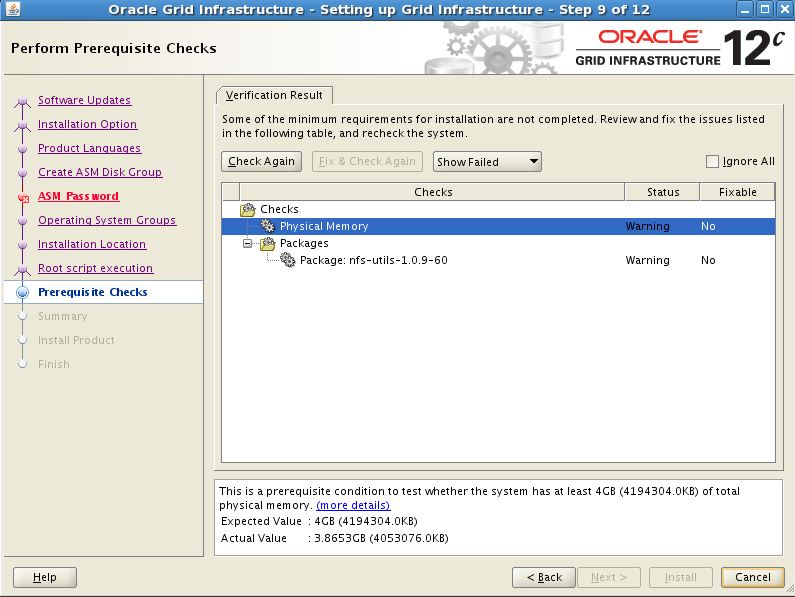The image size is (795, 597).
Task: Click the Actual Value 3.8653GB text
Action: point(381,538)
